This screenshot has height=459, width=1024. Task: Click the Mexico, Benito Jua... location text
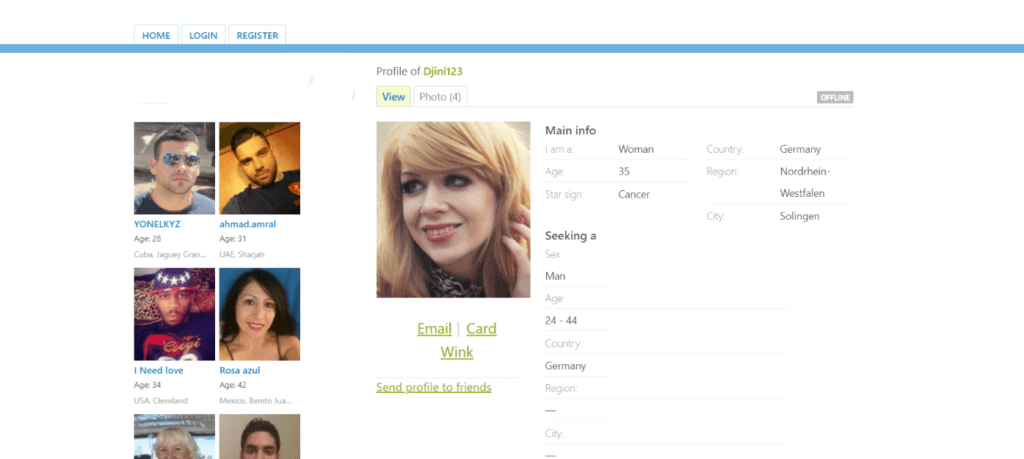(x=255, y=400)
